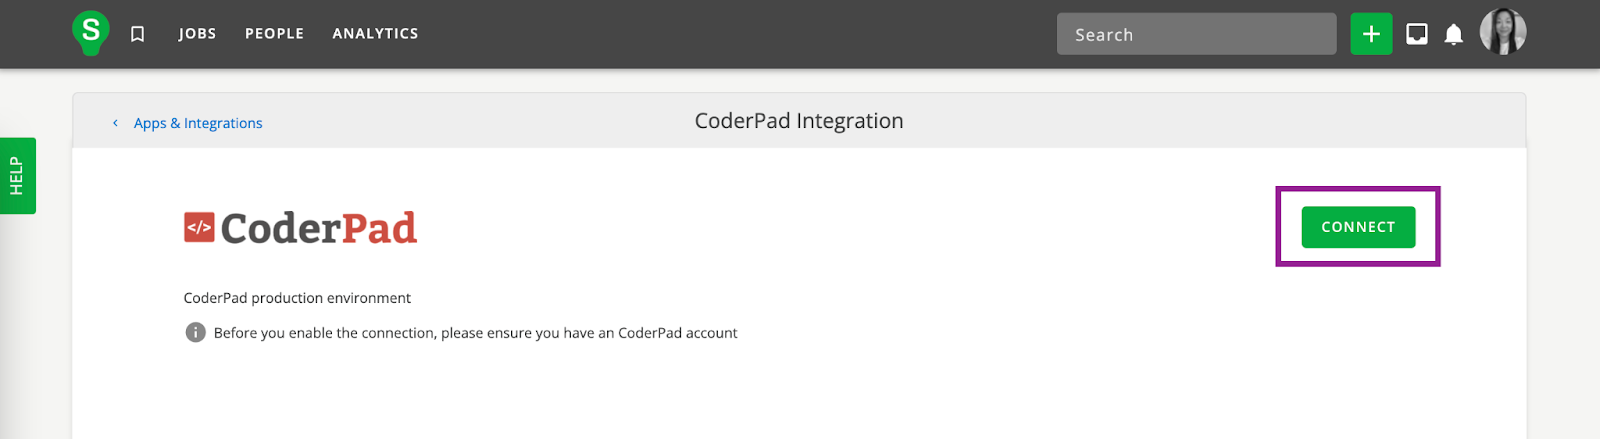Return to Apps & Integrations page

(x=198, y=123)
